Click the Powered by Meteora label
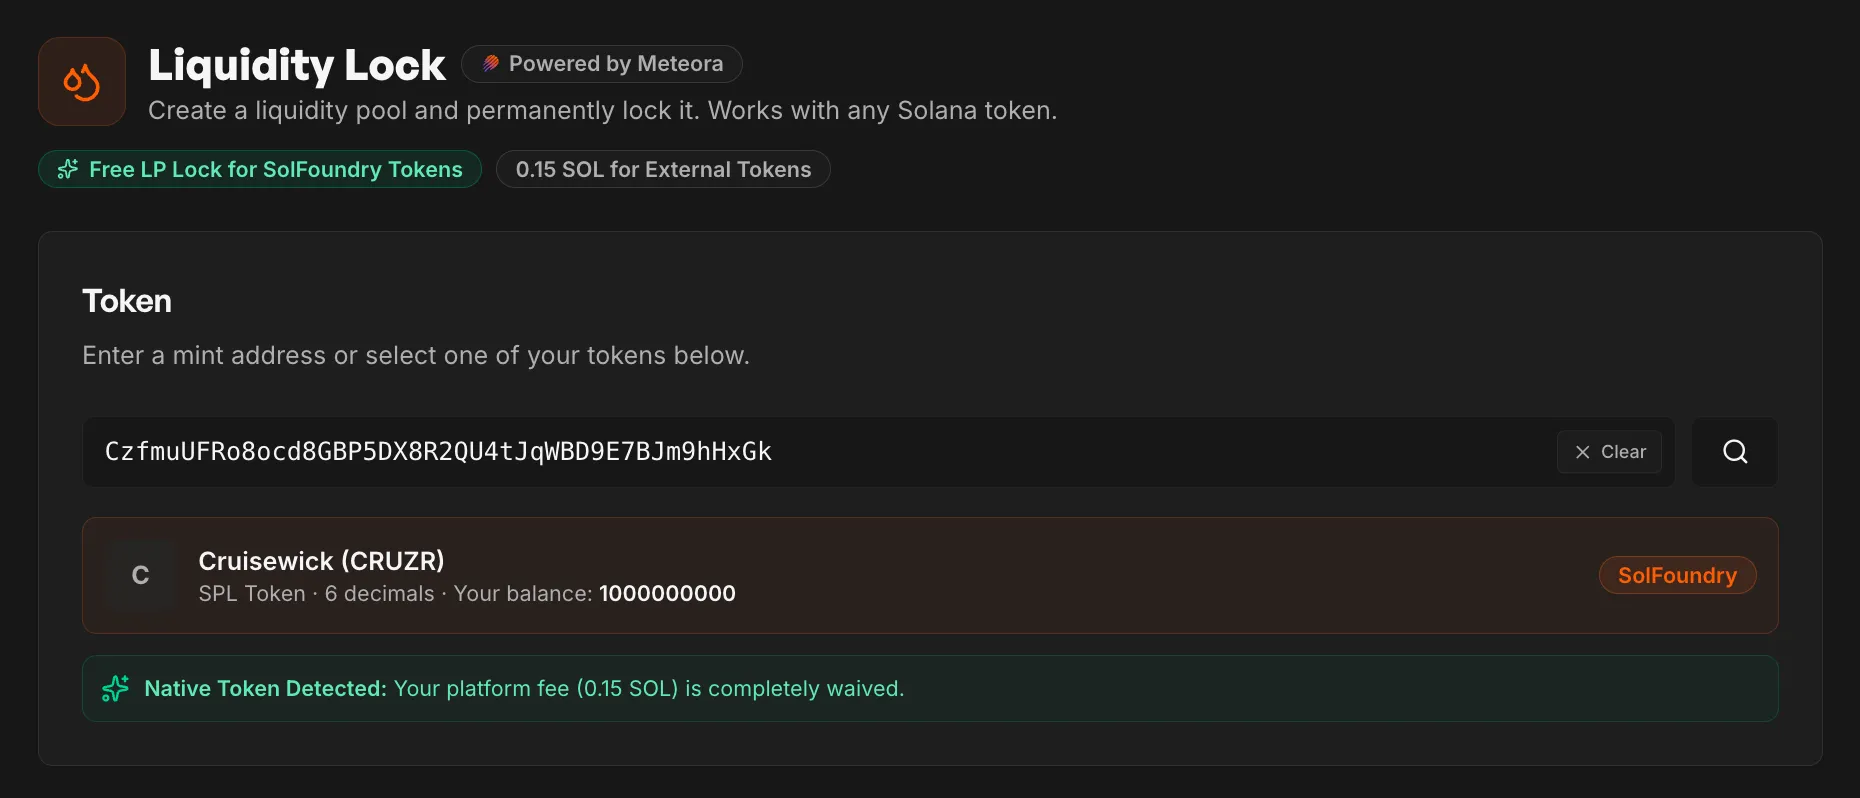 615,64
